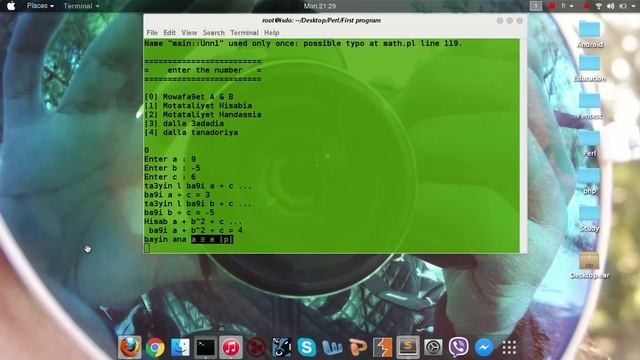Open the blue face-graphic dock app

282,348
